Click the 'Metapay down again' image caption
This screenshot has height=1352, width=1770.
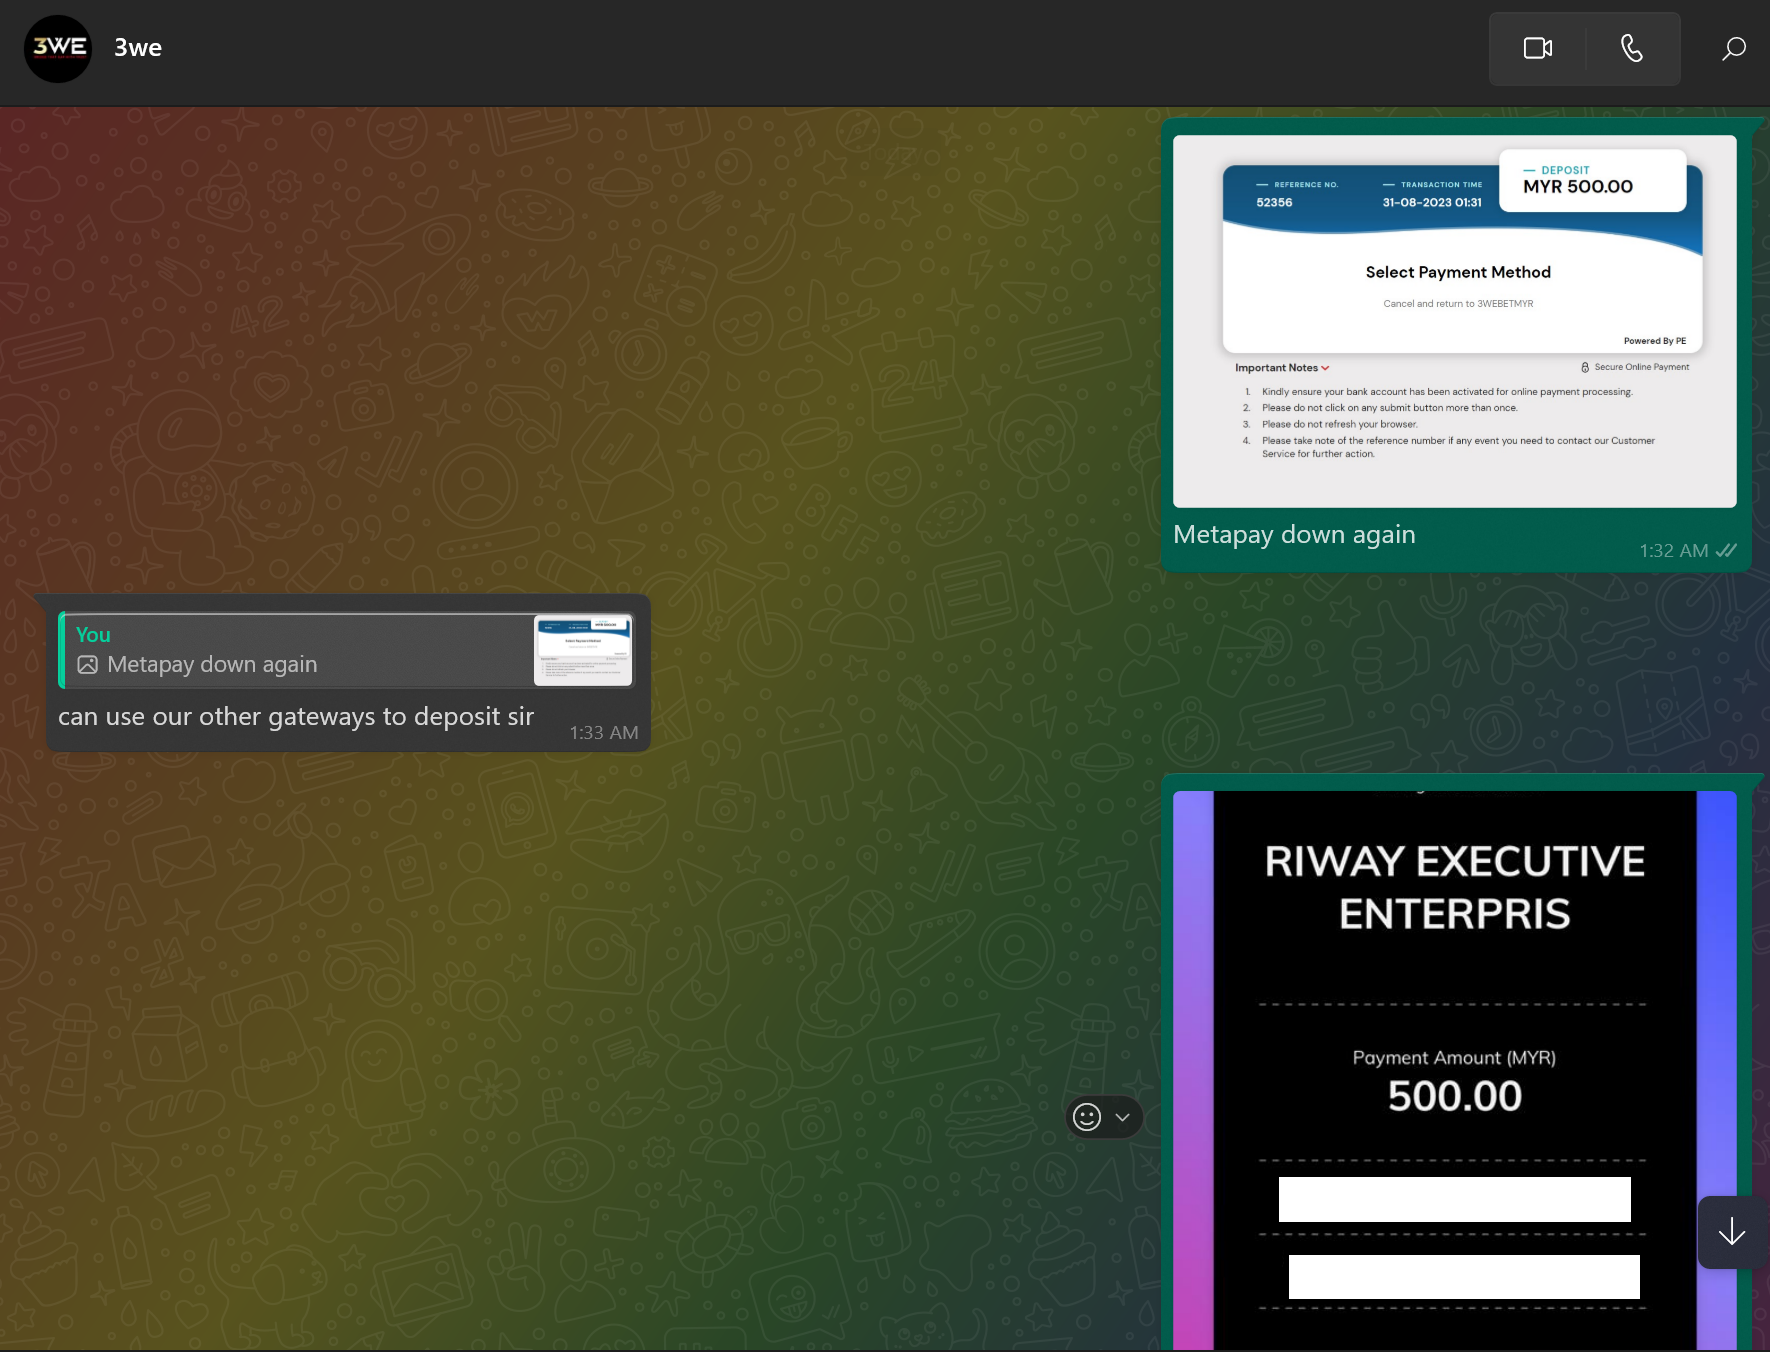point(1294,535)
